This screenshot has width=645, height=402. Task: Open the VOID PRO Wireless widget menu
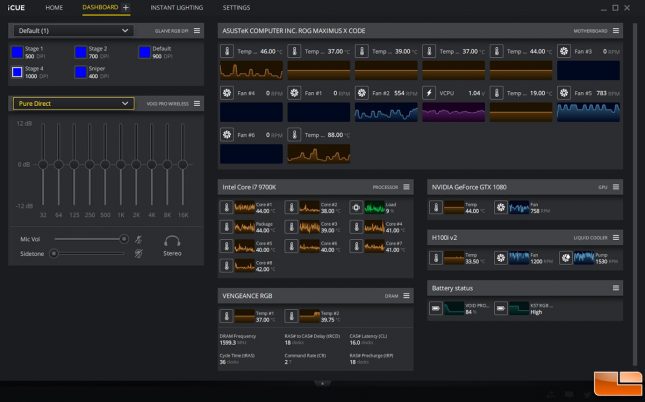pos(197,104)
